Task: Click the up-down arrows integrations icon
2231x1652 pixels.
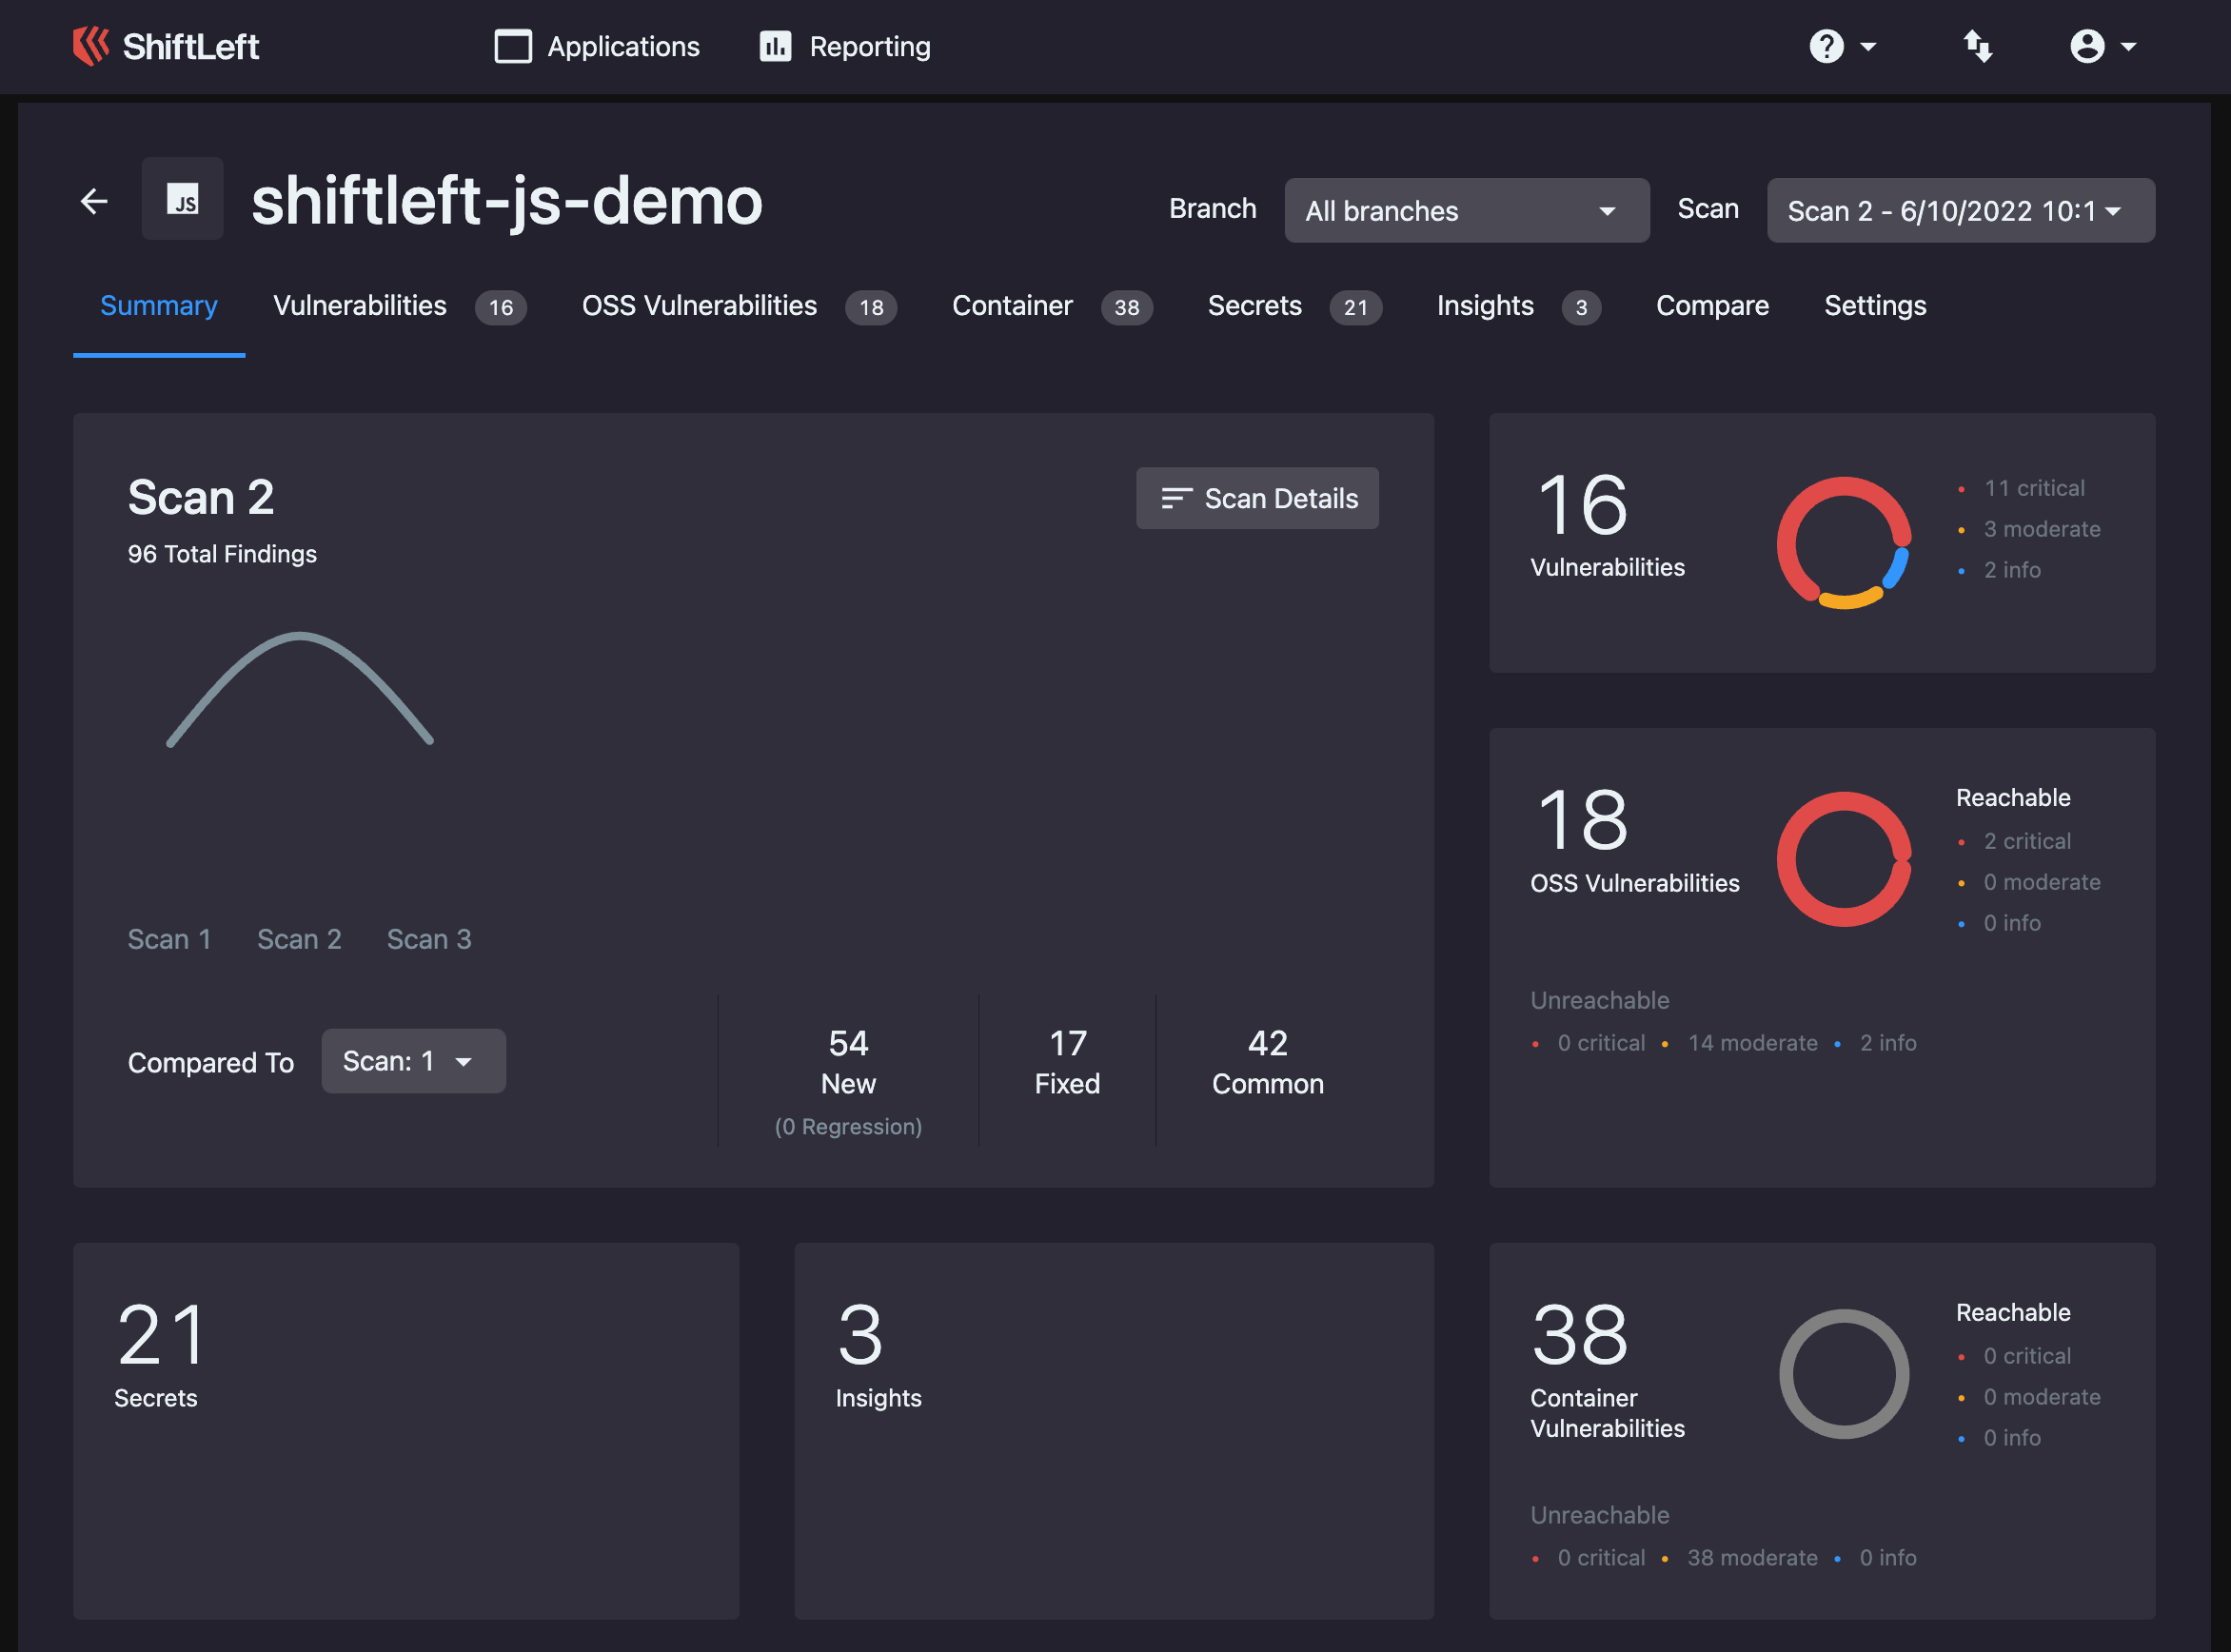Action: (x=1977, y=46)
